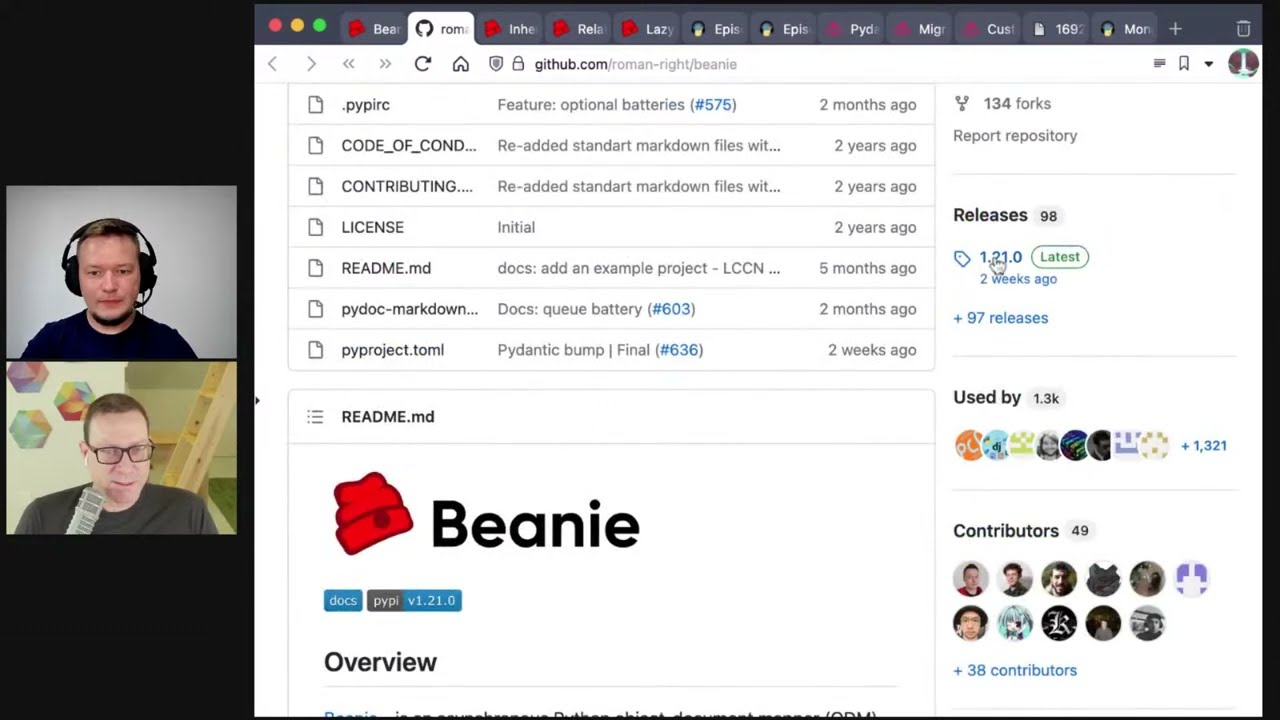Click the pypi v1.21.0 badge
This screenshot has height=720, width=1280.
[x=413, y=600]
